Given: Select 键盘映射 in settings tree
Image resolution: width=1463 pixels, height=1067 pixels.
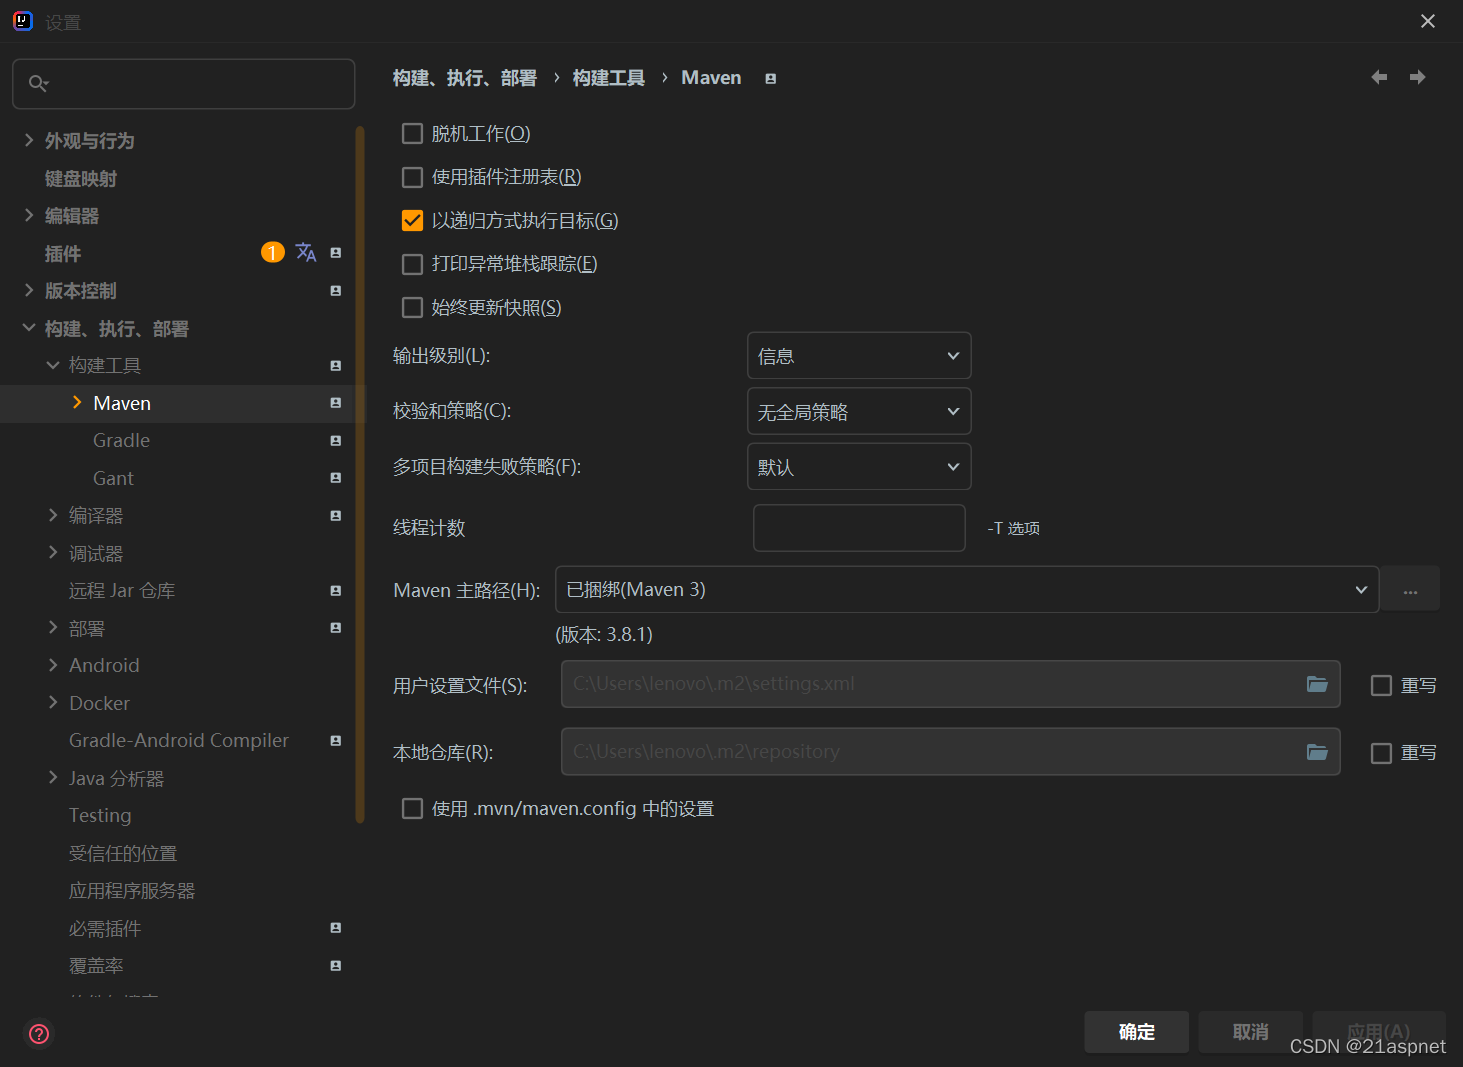Looking at the screenshot, I should [x=81, y=178].
